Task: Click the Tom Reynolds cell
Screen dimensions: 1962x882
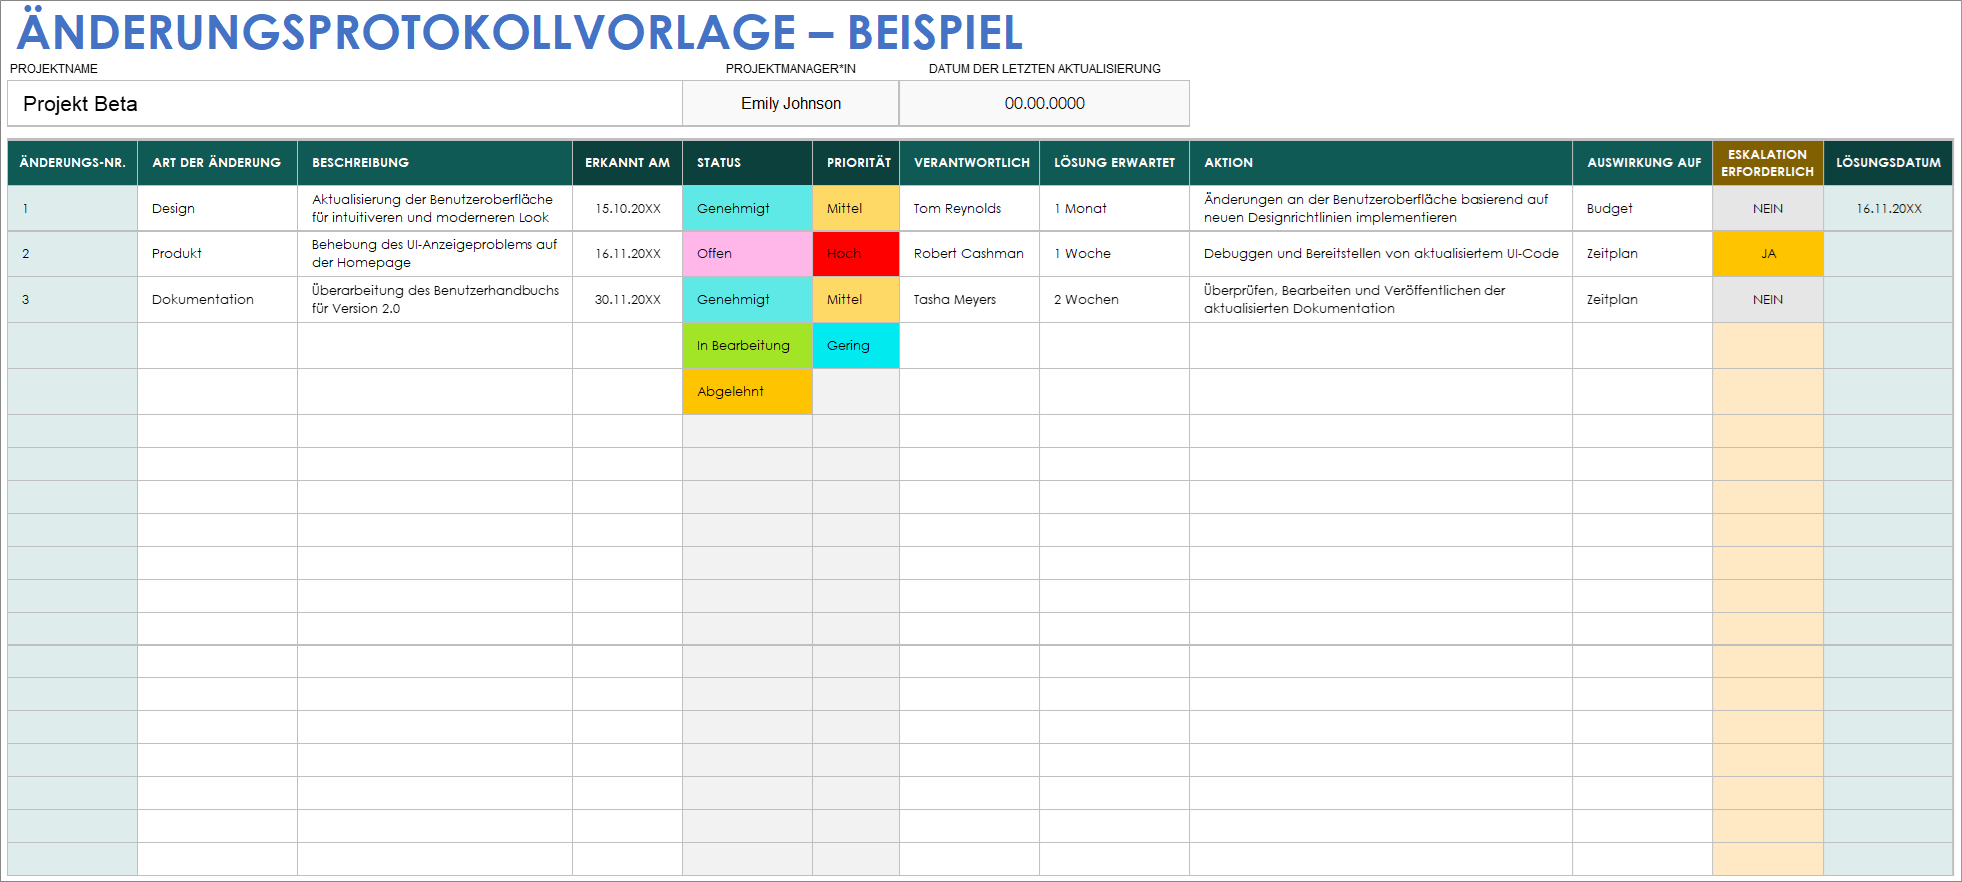Action: (970, 209)
